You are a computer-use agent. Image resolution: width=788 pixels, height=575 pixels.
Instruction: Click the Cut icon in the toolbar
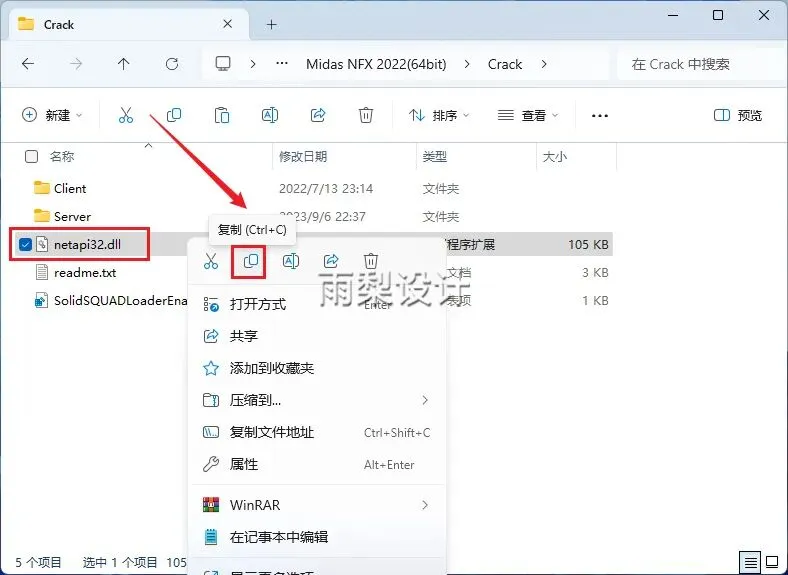coord(126,115)
